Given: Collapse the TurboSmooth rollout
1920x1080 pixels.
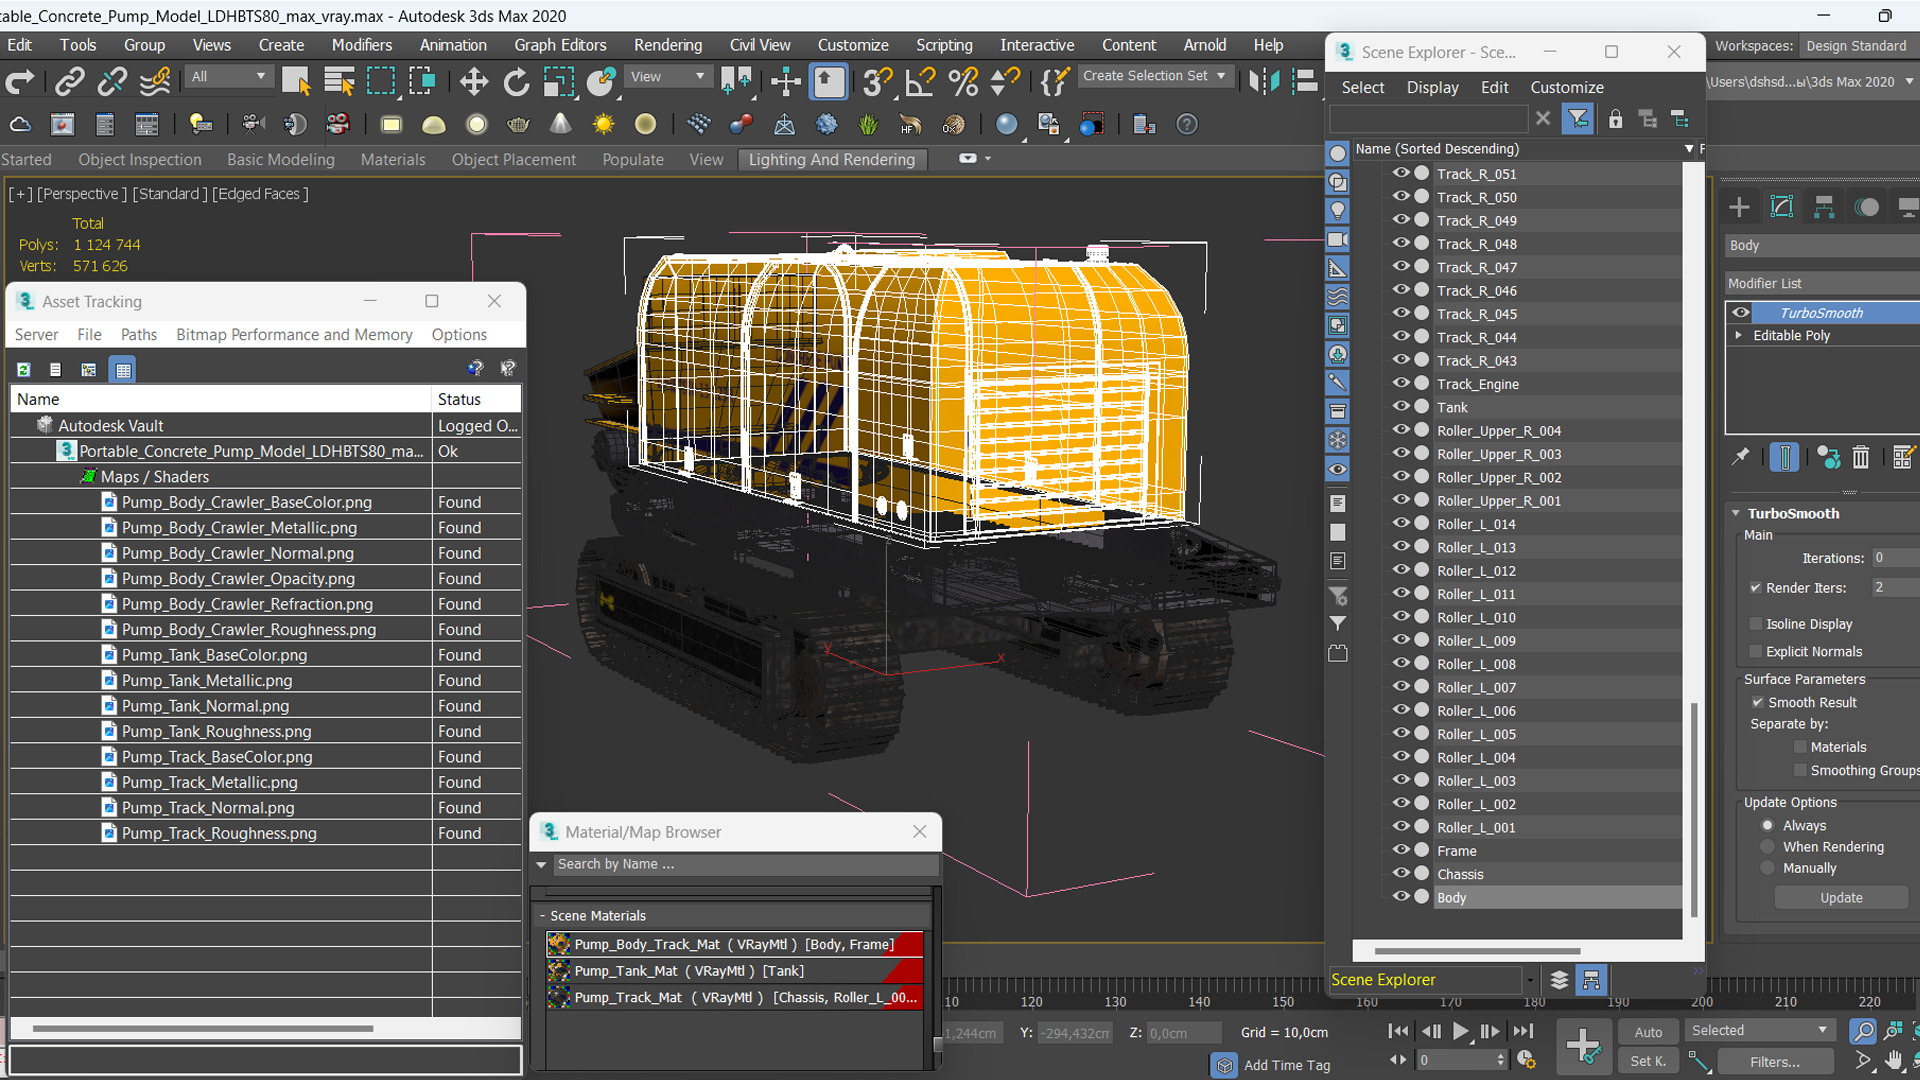Looking at the screenshot, I should (1736, 514).
